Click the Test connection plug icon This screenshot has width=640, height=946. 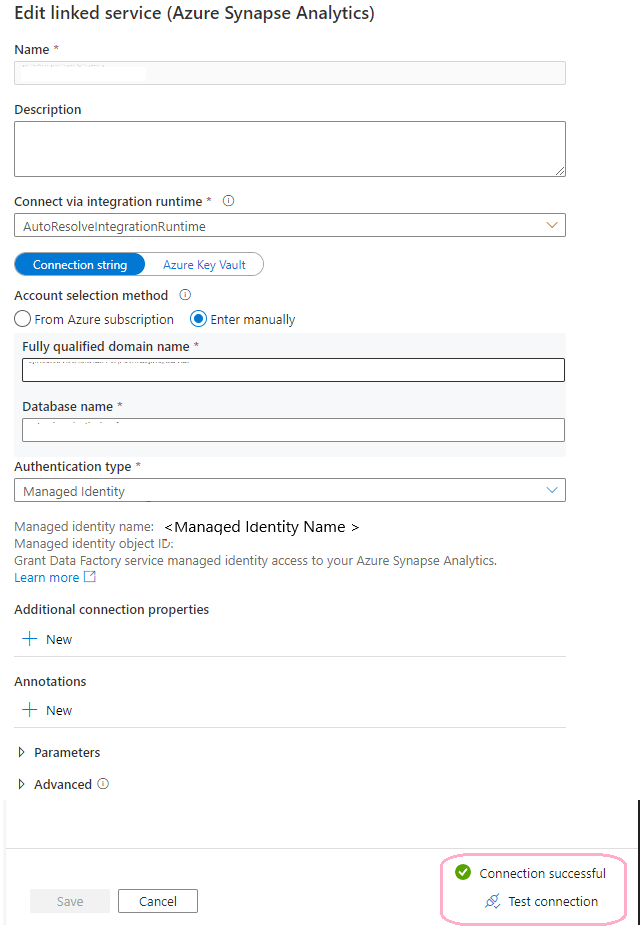point(492,901)
